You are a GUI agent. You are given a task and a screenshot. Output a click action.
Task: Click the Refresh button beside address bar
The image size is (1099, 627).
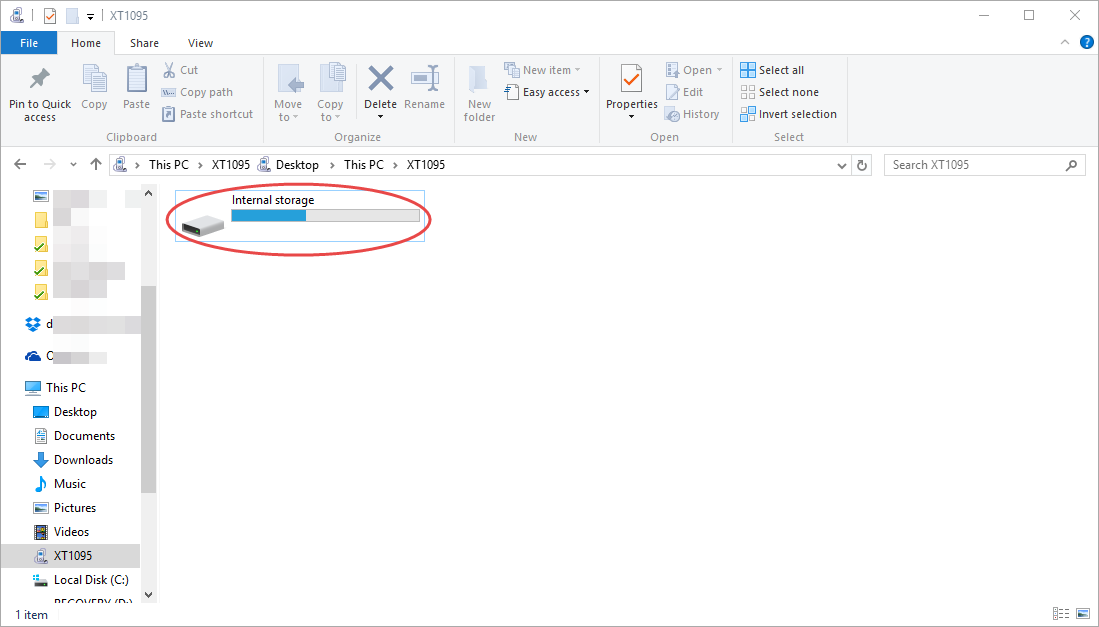tap(863, 165)
